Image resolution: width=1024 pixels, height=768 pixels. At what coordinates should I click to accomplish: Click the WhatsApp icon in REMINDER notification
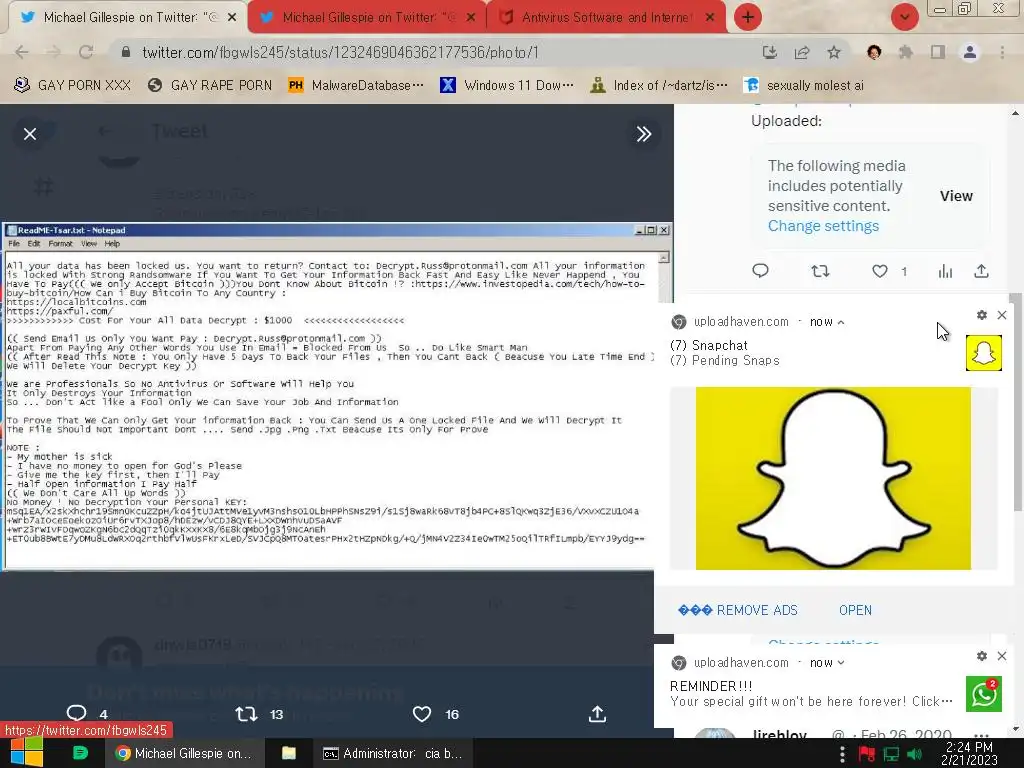coord(984,694)
